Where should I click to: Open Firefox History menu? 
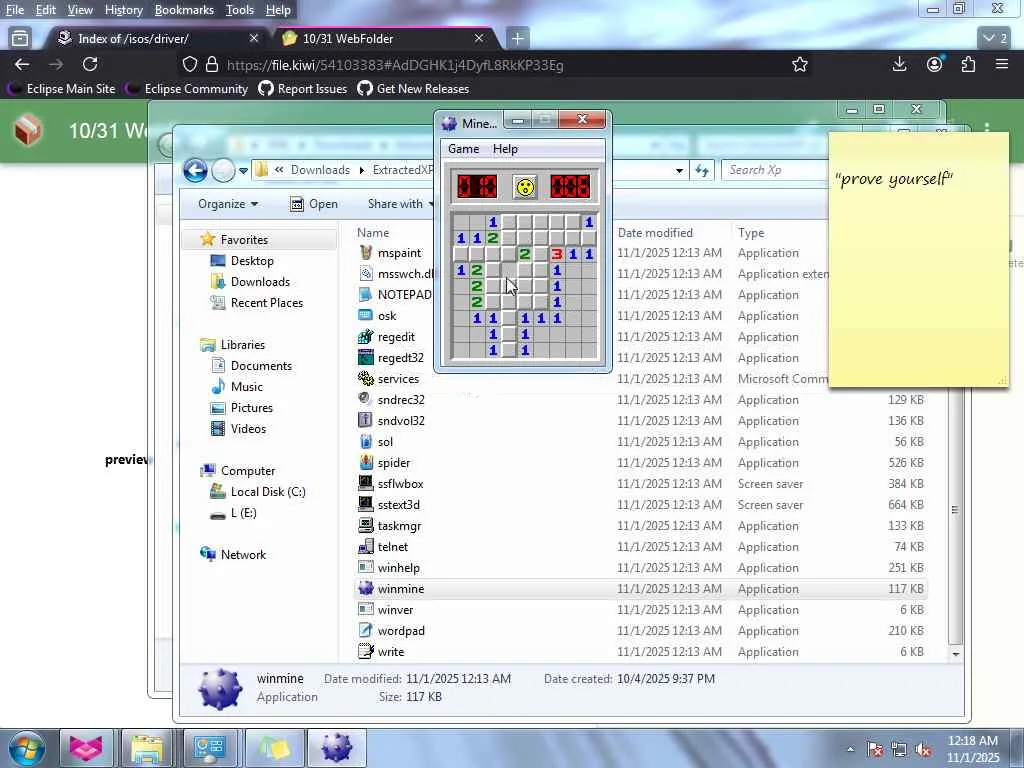point(123,10)
